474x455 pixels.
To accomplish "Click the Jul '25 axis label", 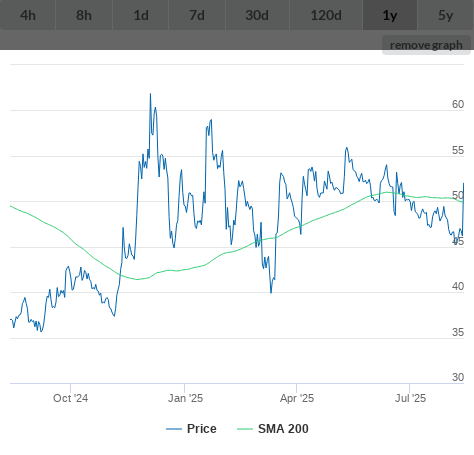I will coord(410,398).
